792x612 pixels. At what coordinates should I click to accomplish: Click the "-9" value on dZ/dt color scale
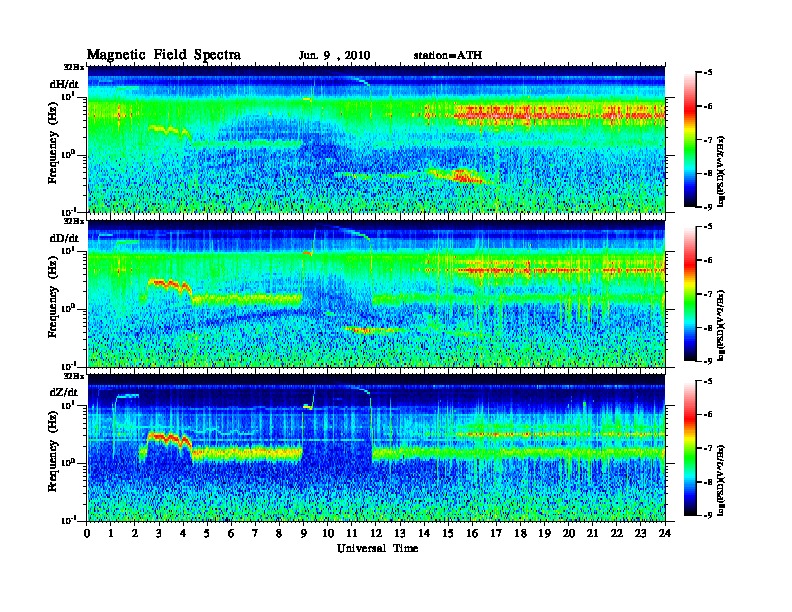click(x=708, y=515)
